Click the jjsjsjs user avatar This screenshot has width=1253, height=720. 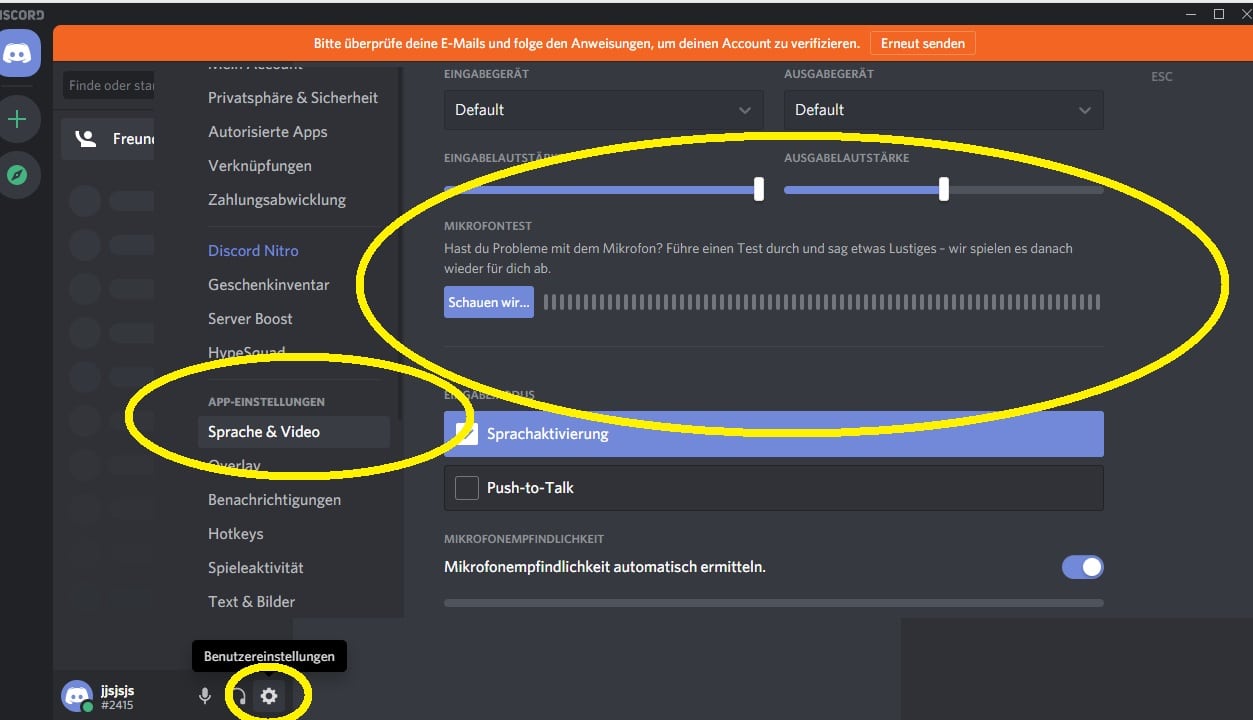(x=77, y=696)
